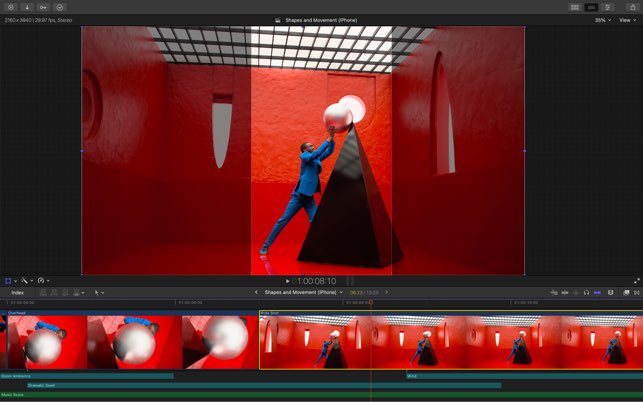Image resolution: width=643 pixels, height=402 pixels.
Task: Open the enhancement magic wand menu
Action: coord(25,281)
